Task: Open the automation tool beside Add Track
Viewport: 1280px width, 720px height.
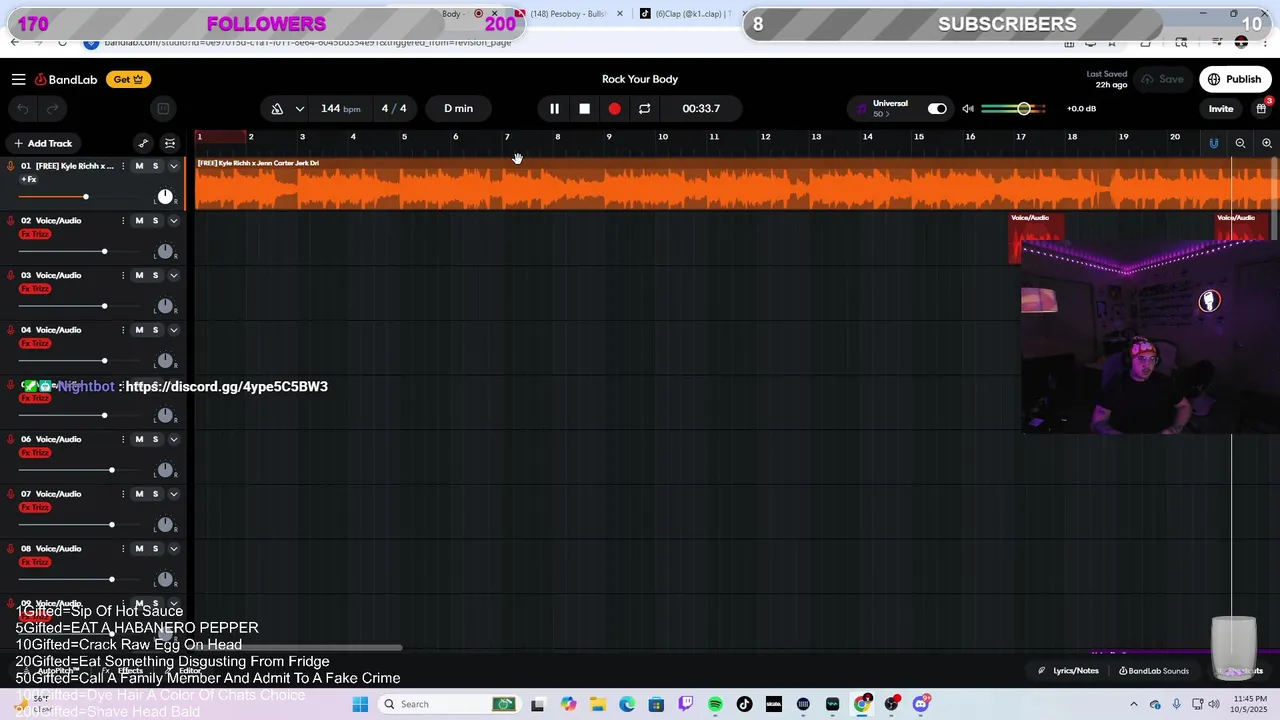Action: coord(143,143)
